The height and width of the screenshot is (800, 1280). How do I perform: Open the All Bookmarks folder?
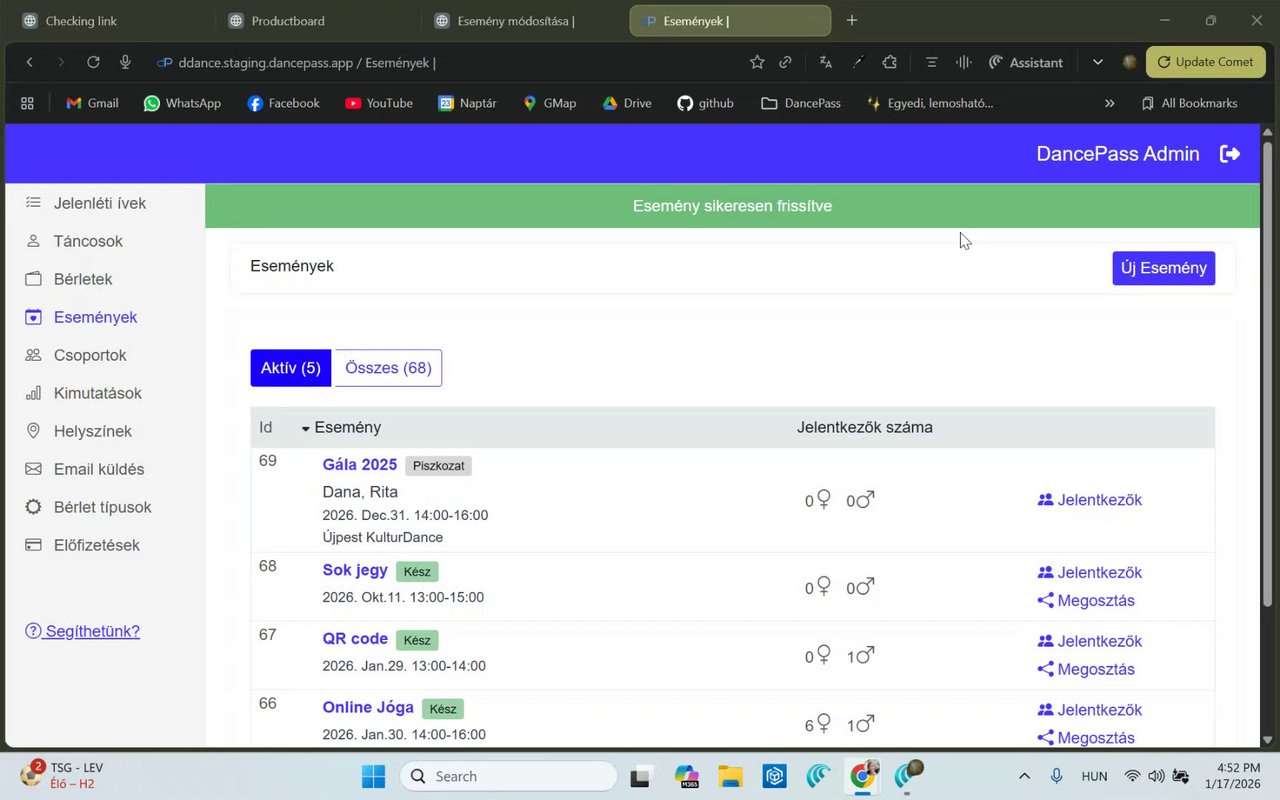point(1189,103)
